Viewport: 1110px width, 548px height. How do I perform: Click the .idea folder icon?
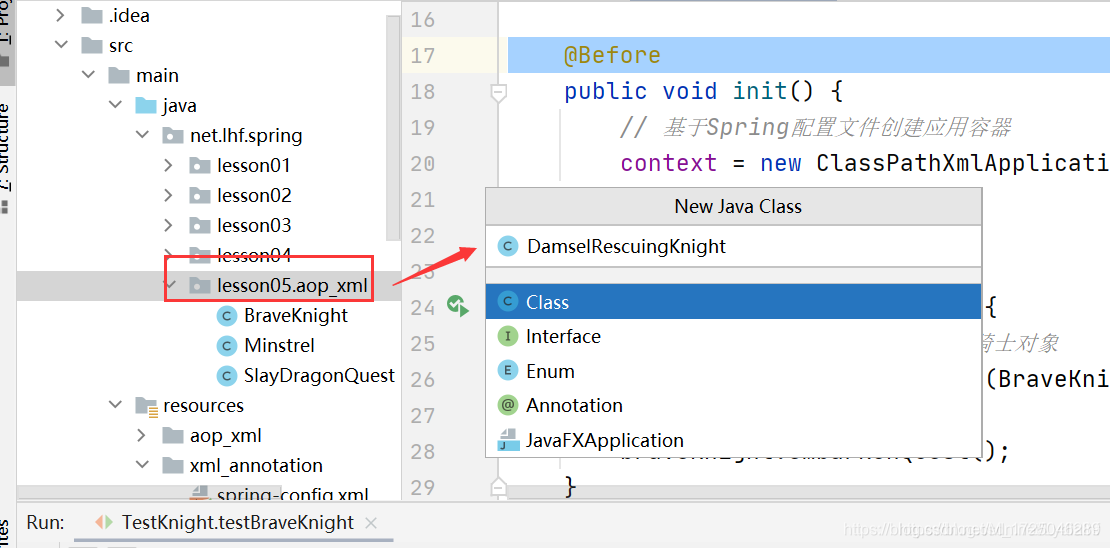[92, 15]
